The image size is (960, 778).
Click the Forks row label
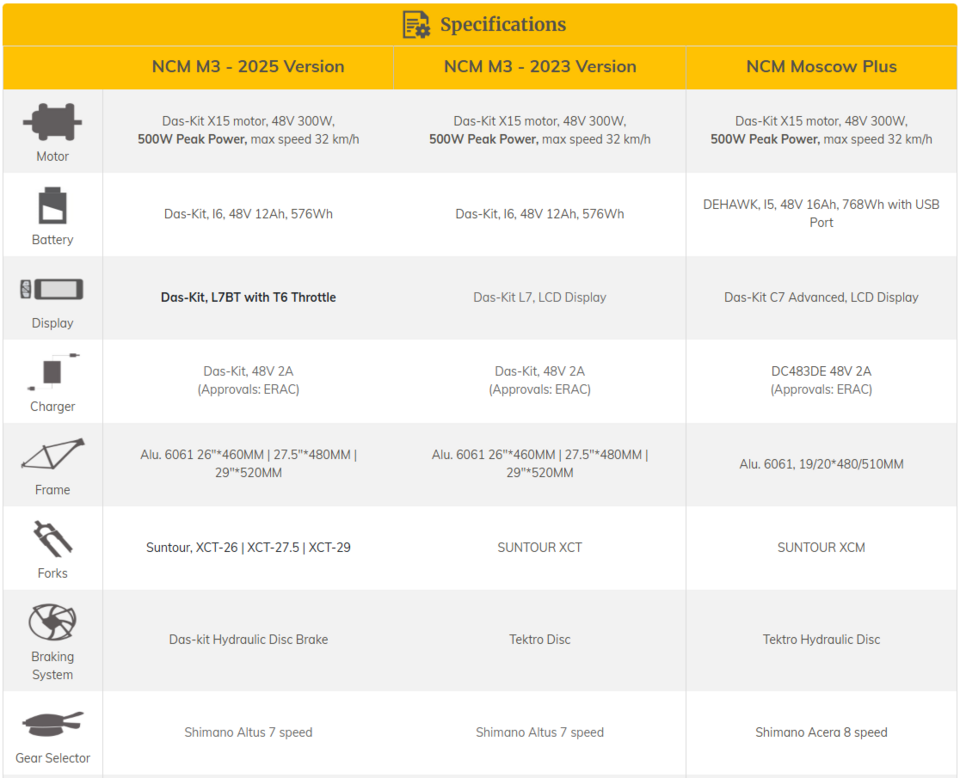tap(53, 573)
